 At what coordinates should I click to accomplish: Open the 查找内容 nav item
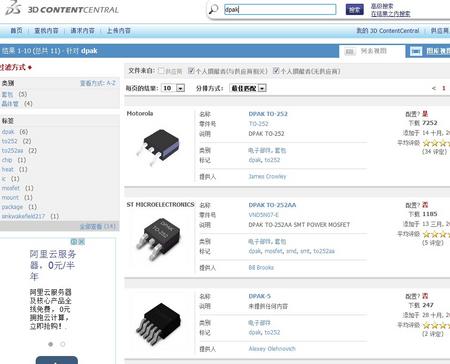tap(46, 31)
